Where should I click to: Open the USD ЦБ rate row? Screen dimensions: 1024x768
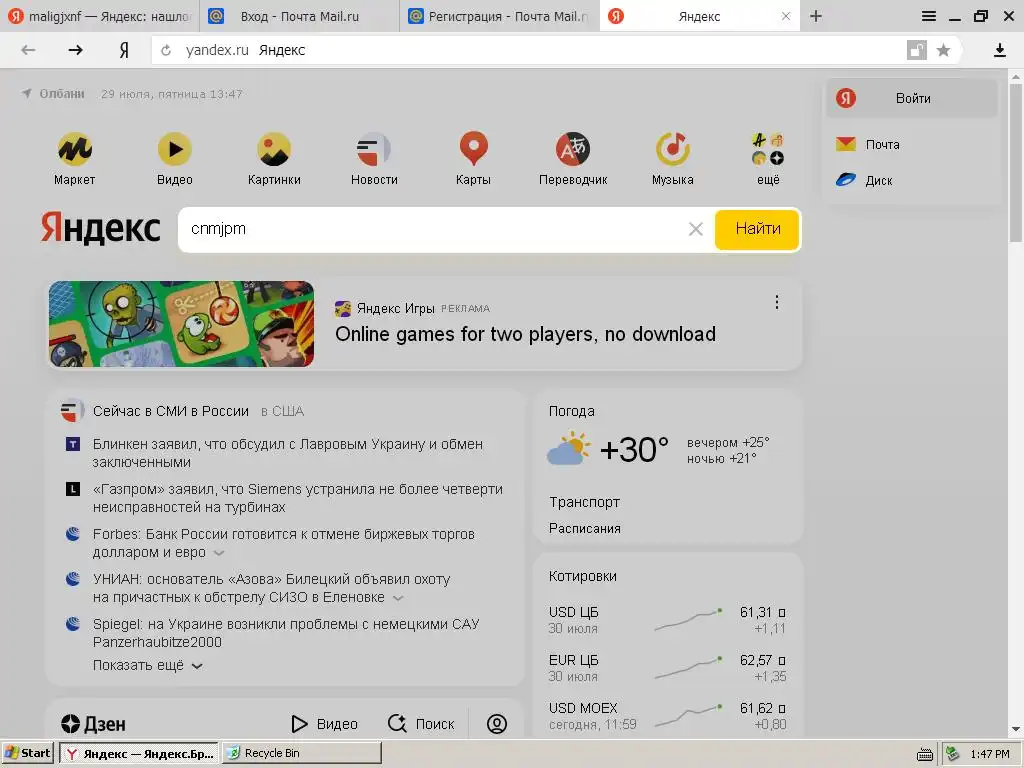click(667, 620)
